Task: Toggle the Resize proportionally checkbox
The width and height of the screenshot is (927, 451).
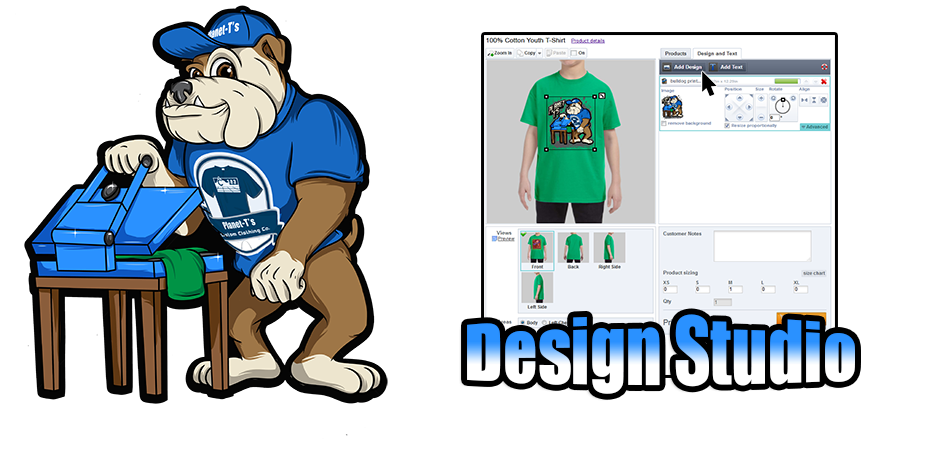Action: tap(727, 125)
